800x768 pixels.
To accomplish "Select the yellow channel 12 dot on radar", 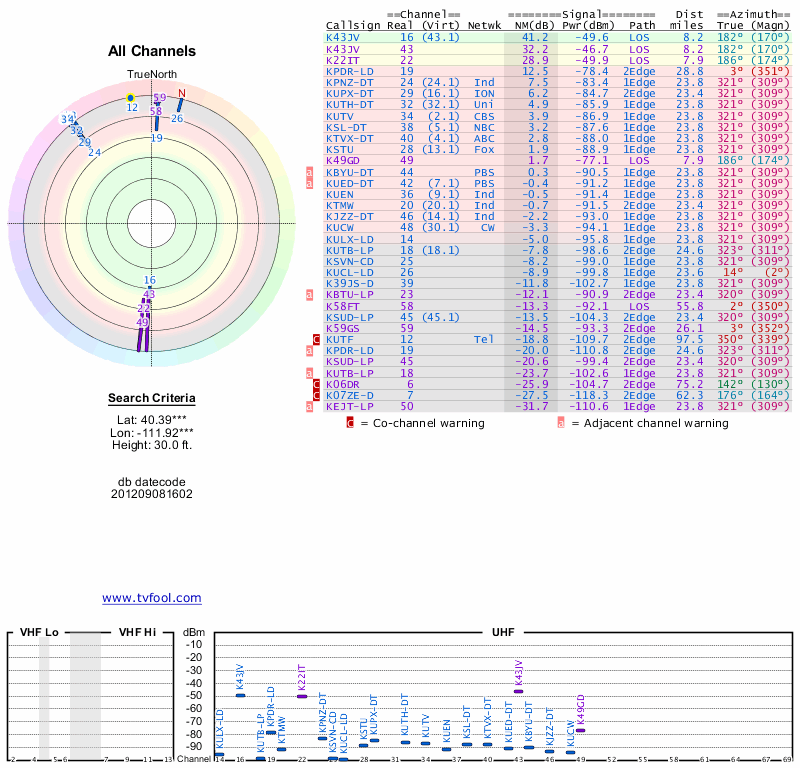I will pos(130,98).
